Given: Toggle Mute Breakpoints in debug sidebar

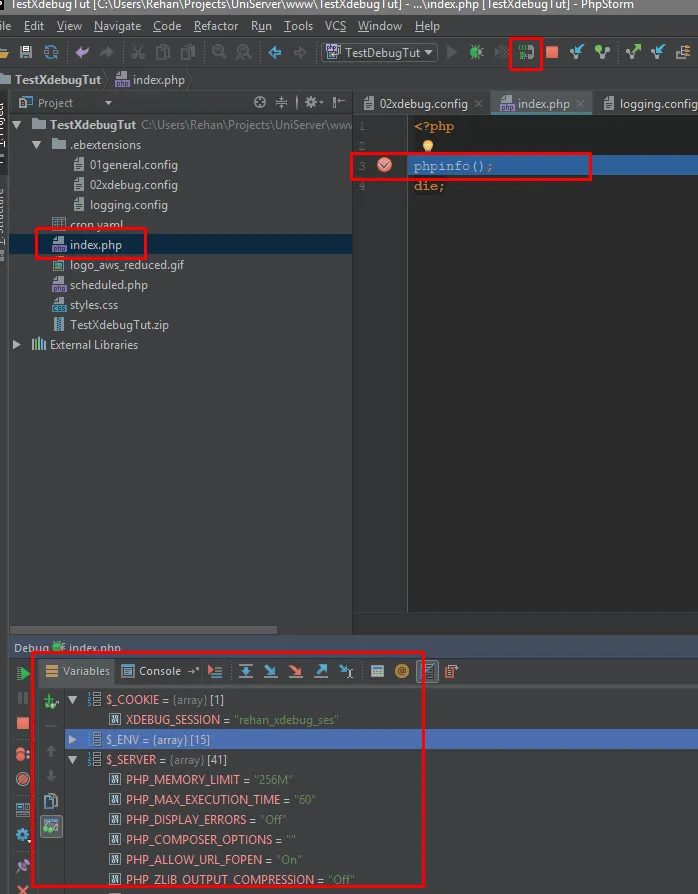Looking at the screenshot, I should [x=23, y=778].
